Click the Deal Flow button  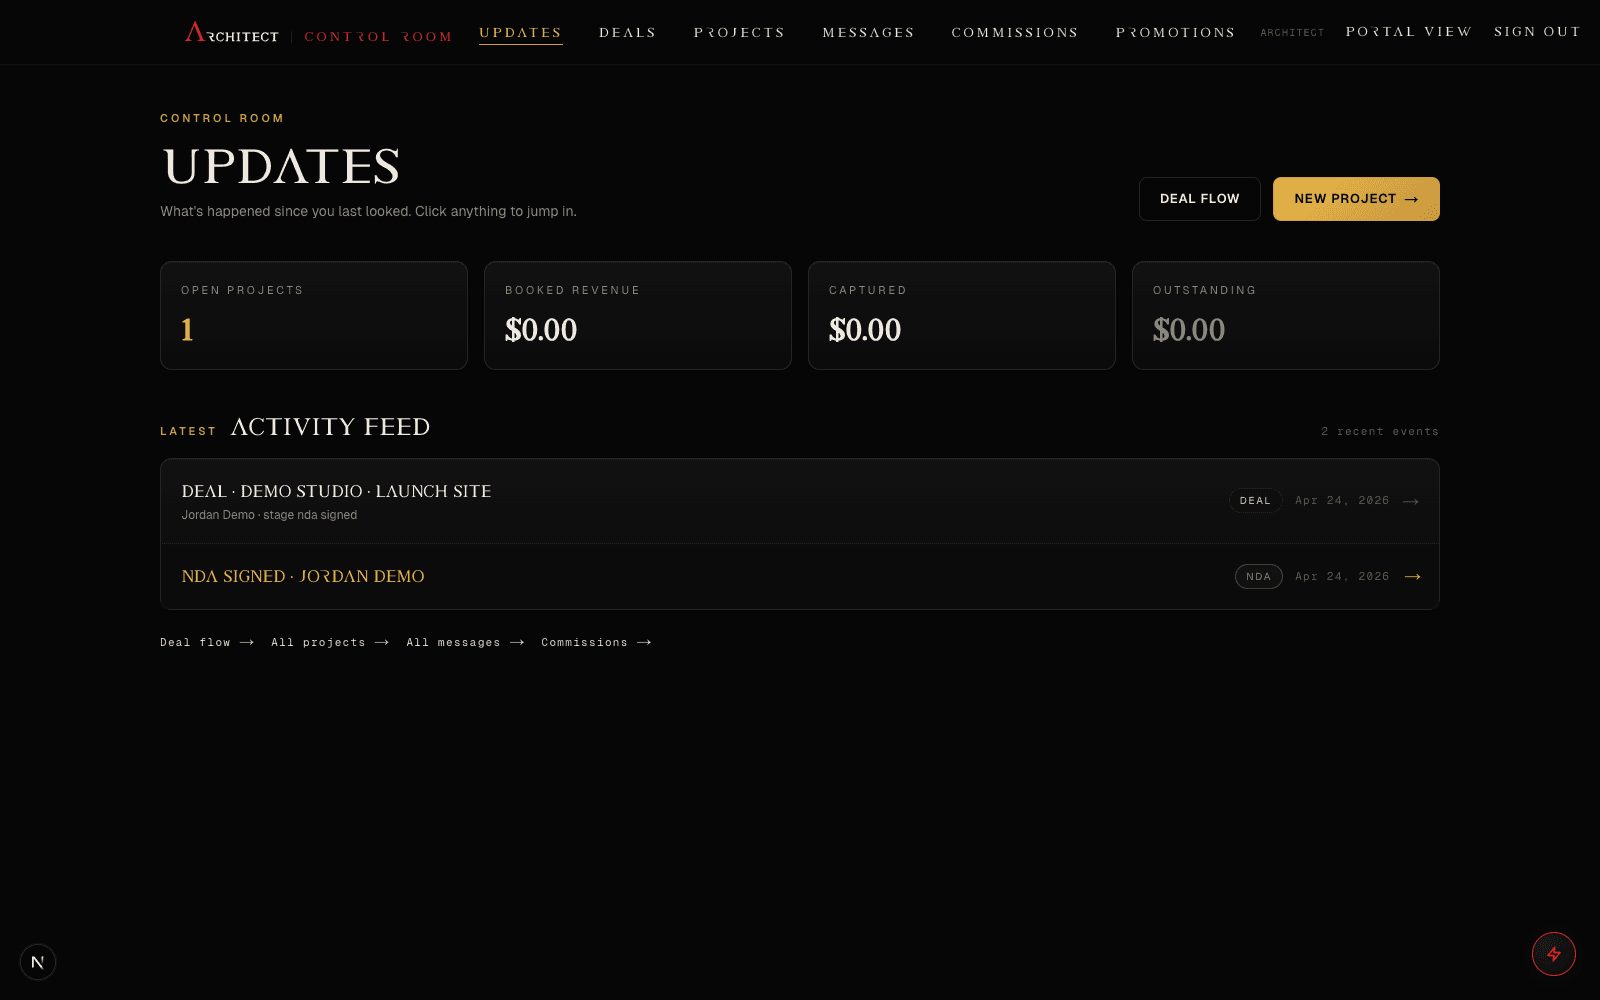(1199, 199)
